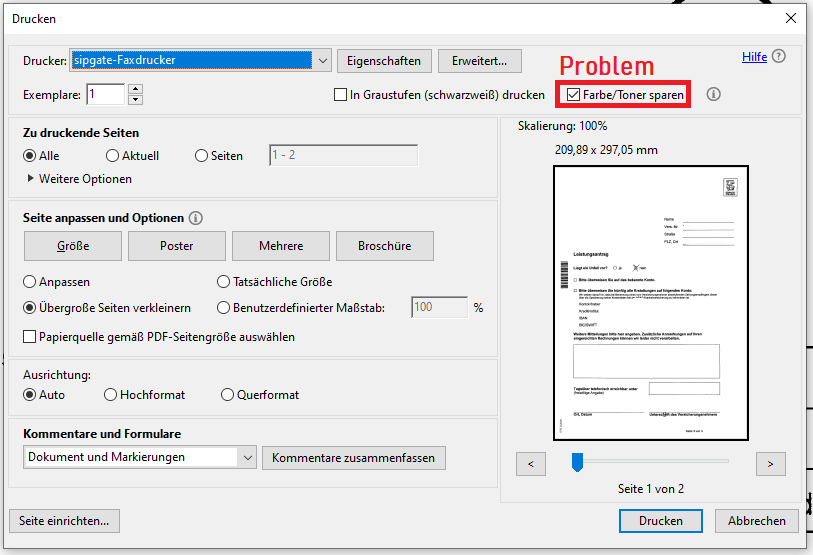Open the Drucker selection dropdown
The width and height of the screenshot is (813, 555).
click(x=322, y=61)
